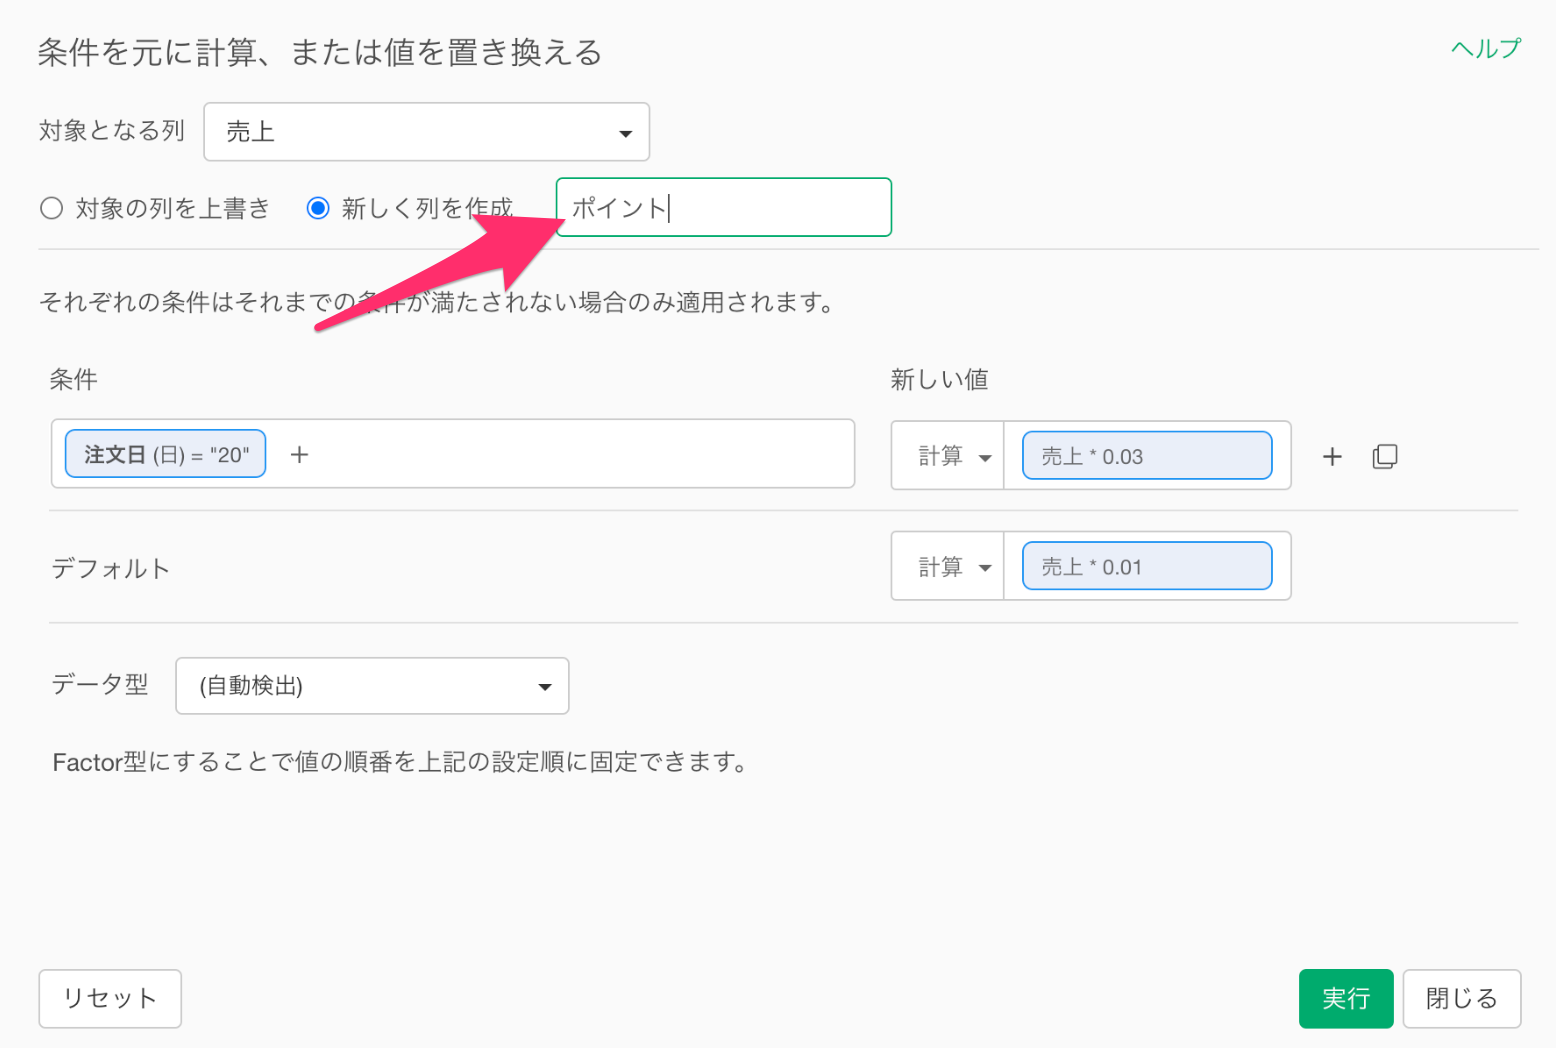The width and height of the screenshot is (1556, 1048).
Task: Click the caret arrow of the (自動検出) selector
Action: click(x=545, y=687)
